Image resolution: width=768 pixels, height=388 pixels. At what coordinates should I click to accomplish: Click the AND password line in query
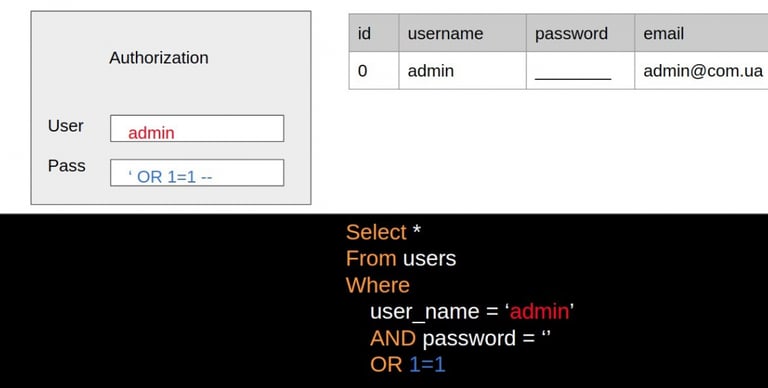click(x=460, y=339)
